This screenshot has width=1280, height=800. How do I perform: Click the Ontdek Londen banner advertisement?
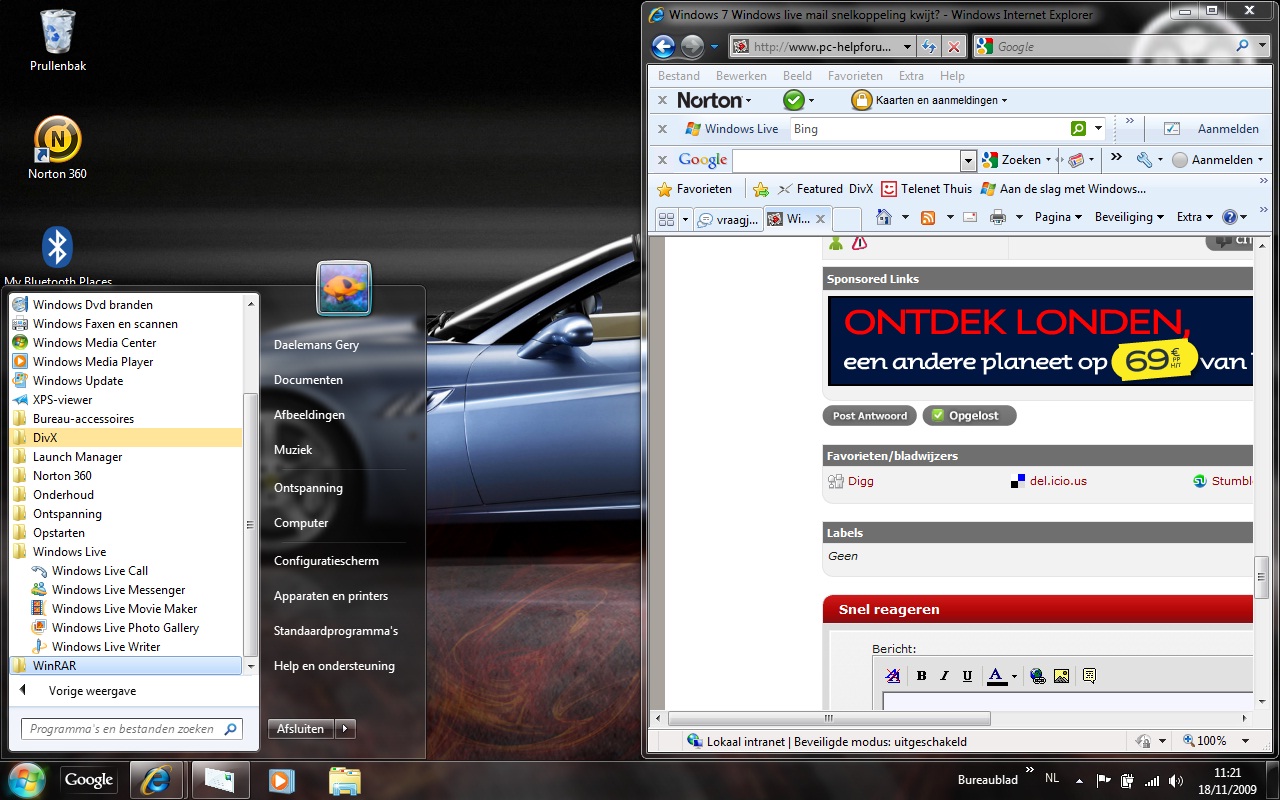pyautogui.click(x=1040, y=341)
